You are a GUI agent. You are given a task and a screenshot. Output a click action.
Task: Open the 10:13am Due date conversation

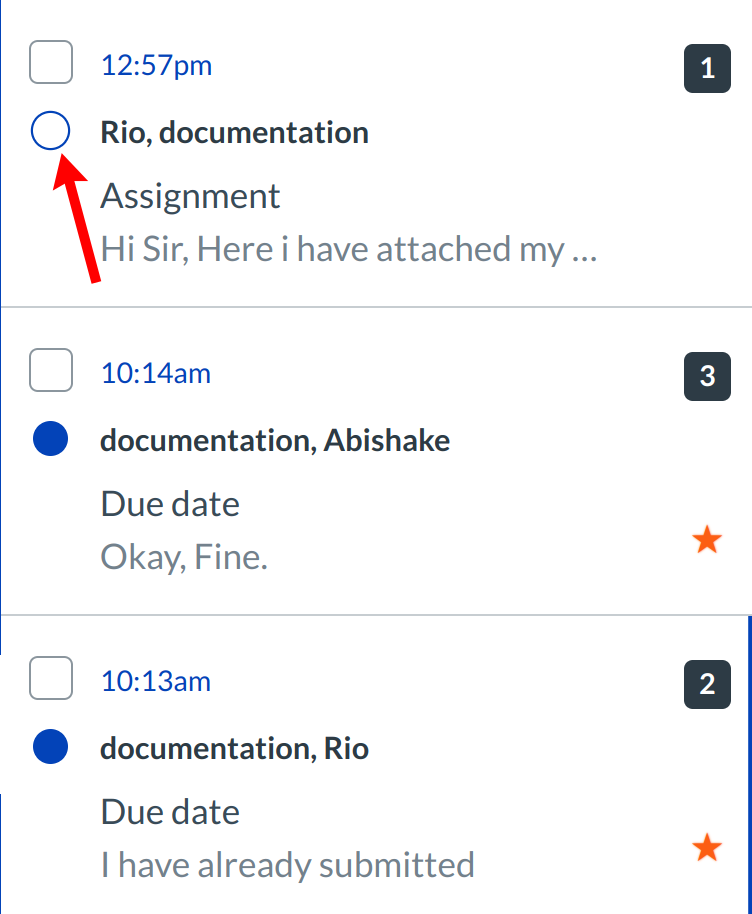point(170,812)
